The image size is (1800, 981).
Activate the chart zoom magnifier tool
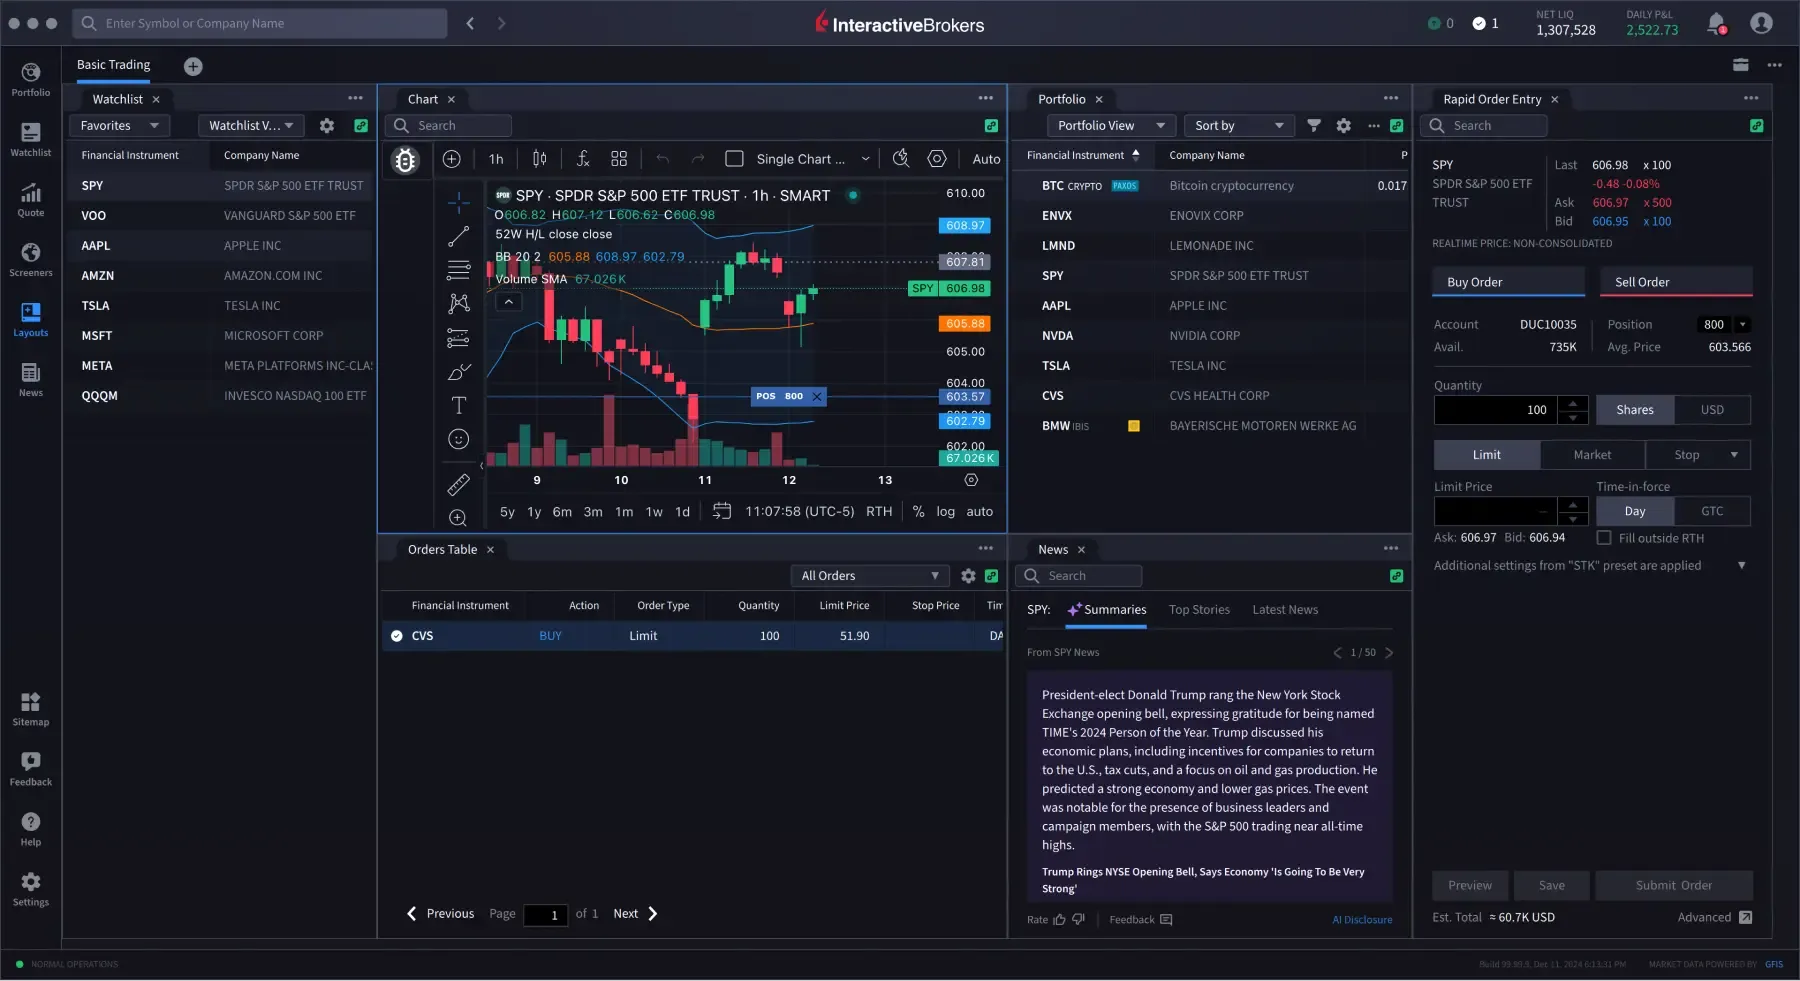pos(458,517)
